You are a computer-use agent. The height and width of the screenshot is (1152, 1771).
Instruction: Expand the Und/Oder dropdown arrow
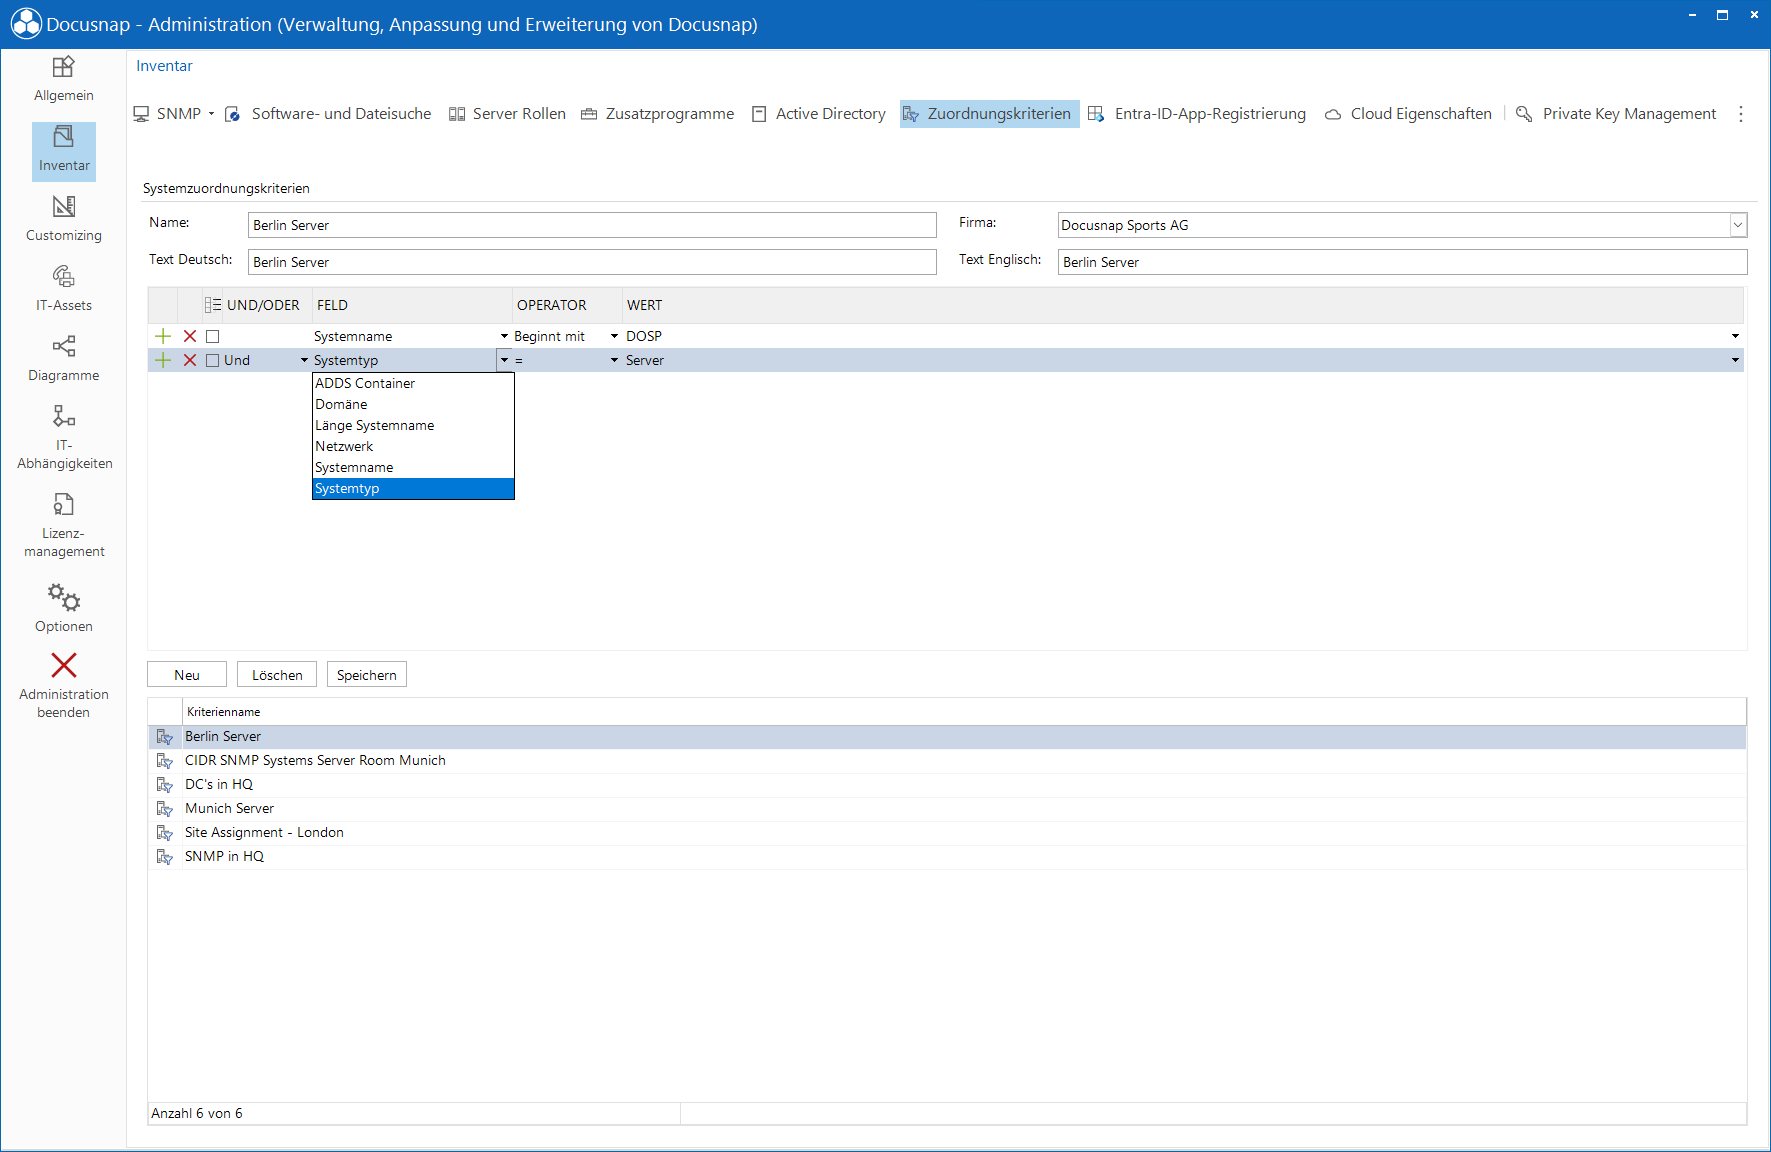(x=304, y=360)
